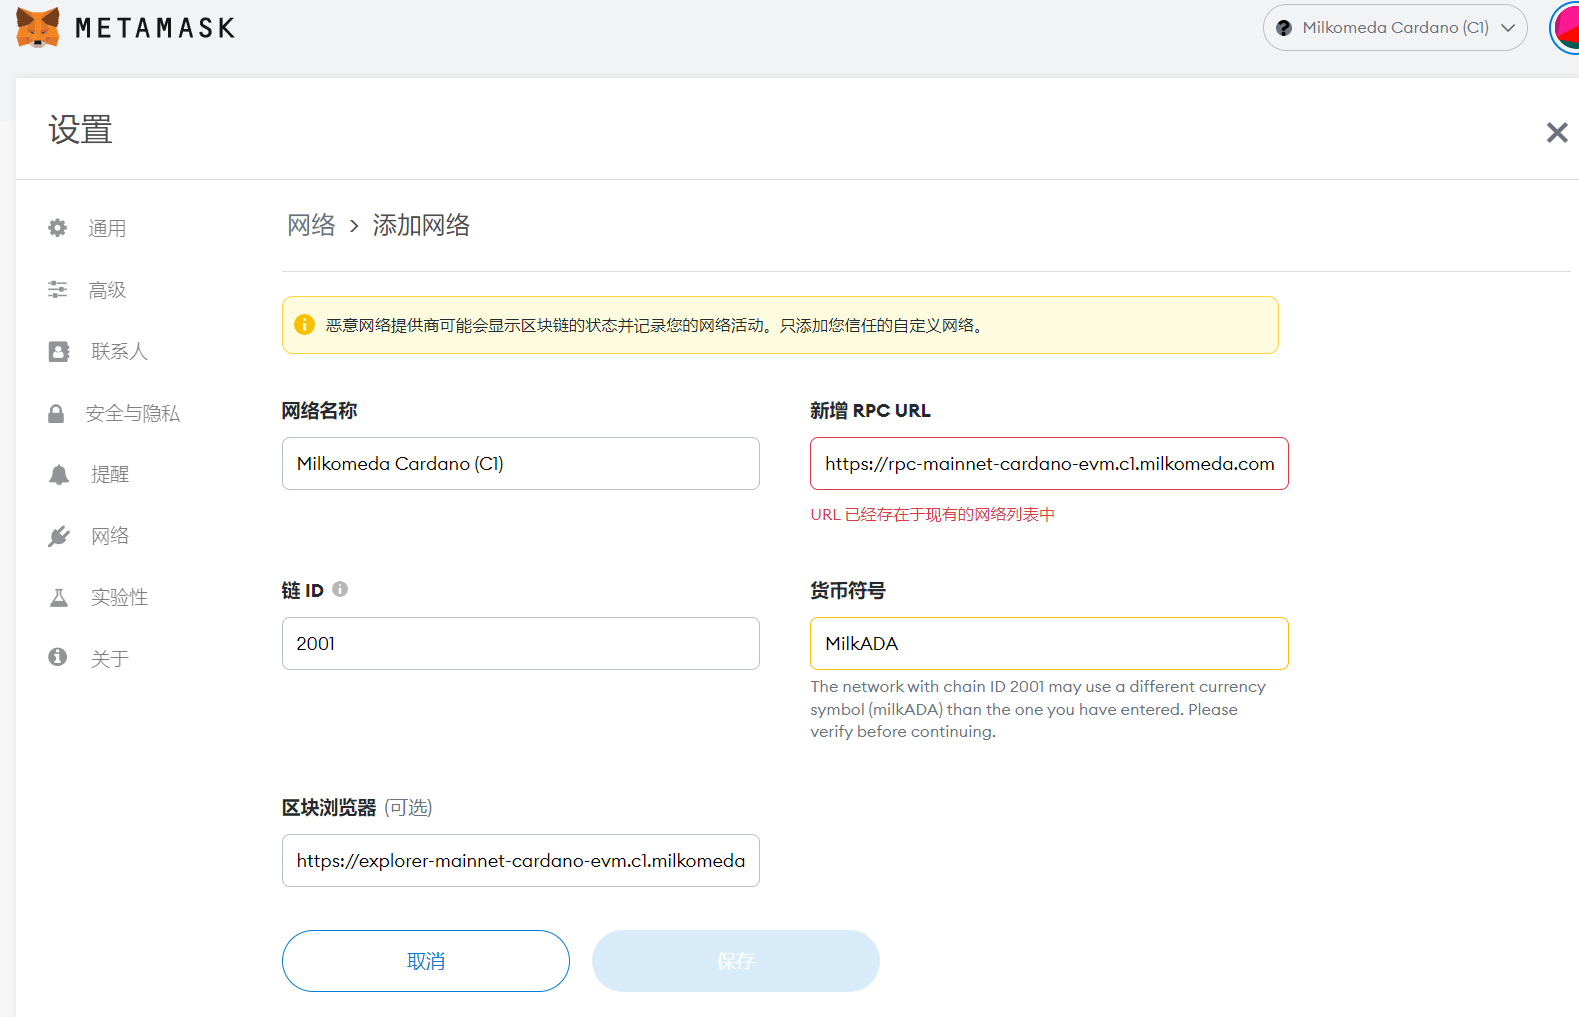
Task: Click the 区块浏览器 URL input field
Action: [520, 861]
